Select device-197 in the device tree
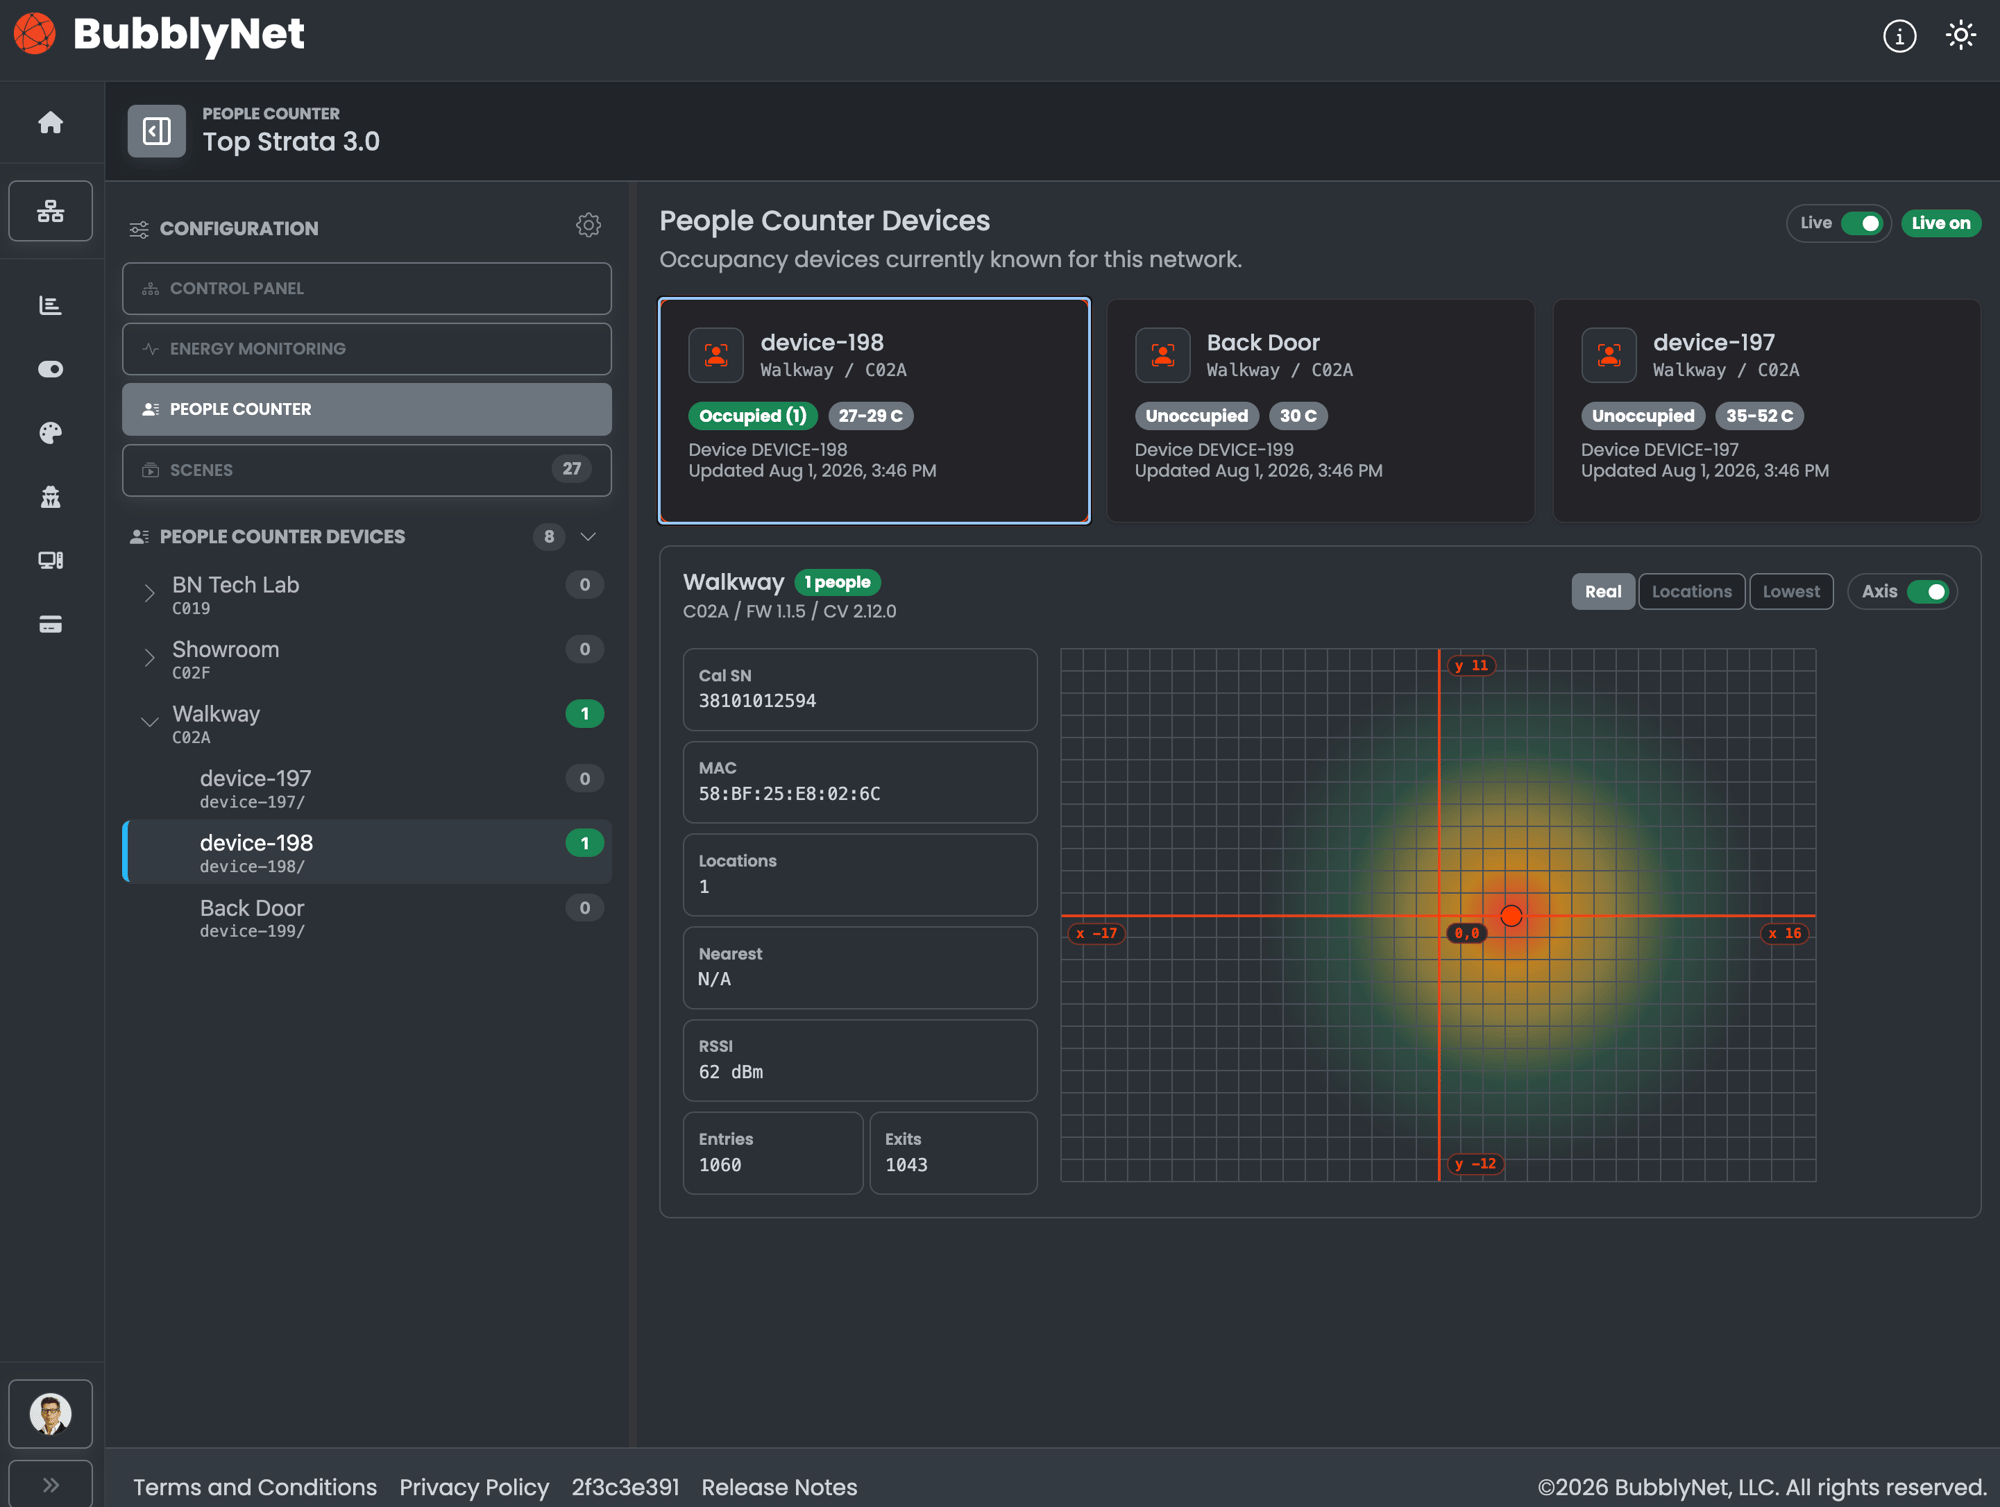 [x=367, y=788]
